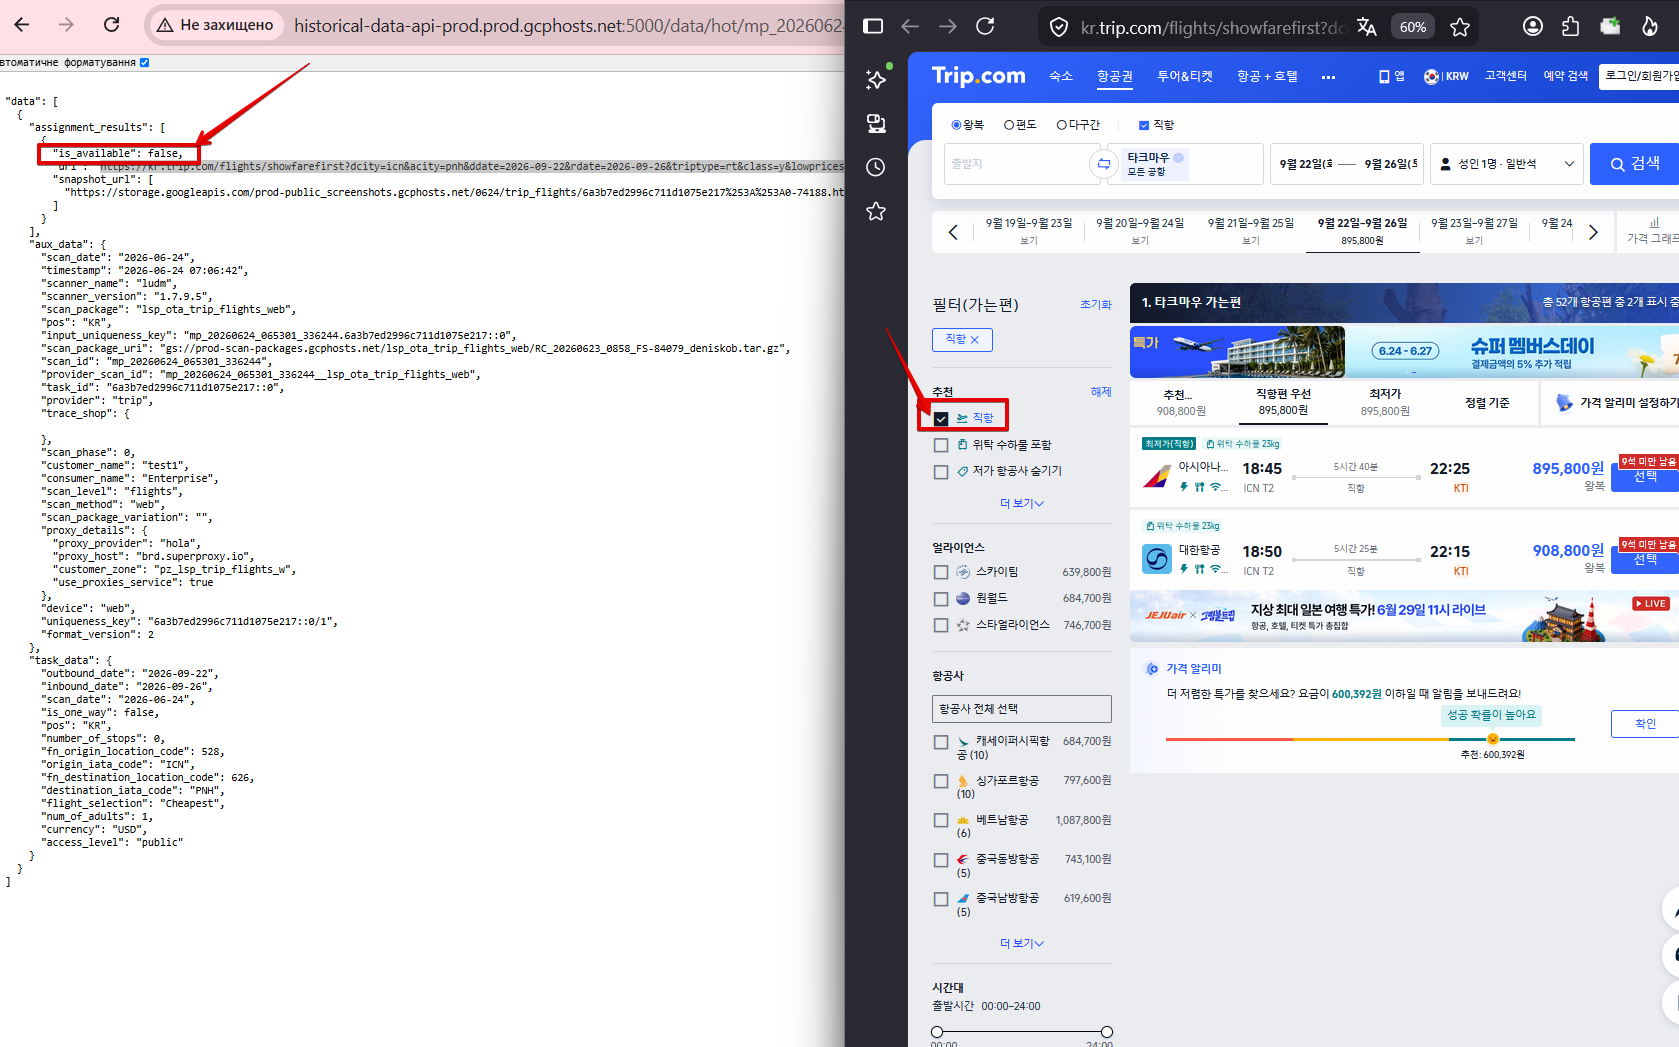Select the 895,800원 18:45 flight with 선택
This screenshot has height=1047, width=1679.
tap(1645, 477)
